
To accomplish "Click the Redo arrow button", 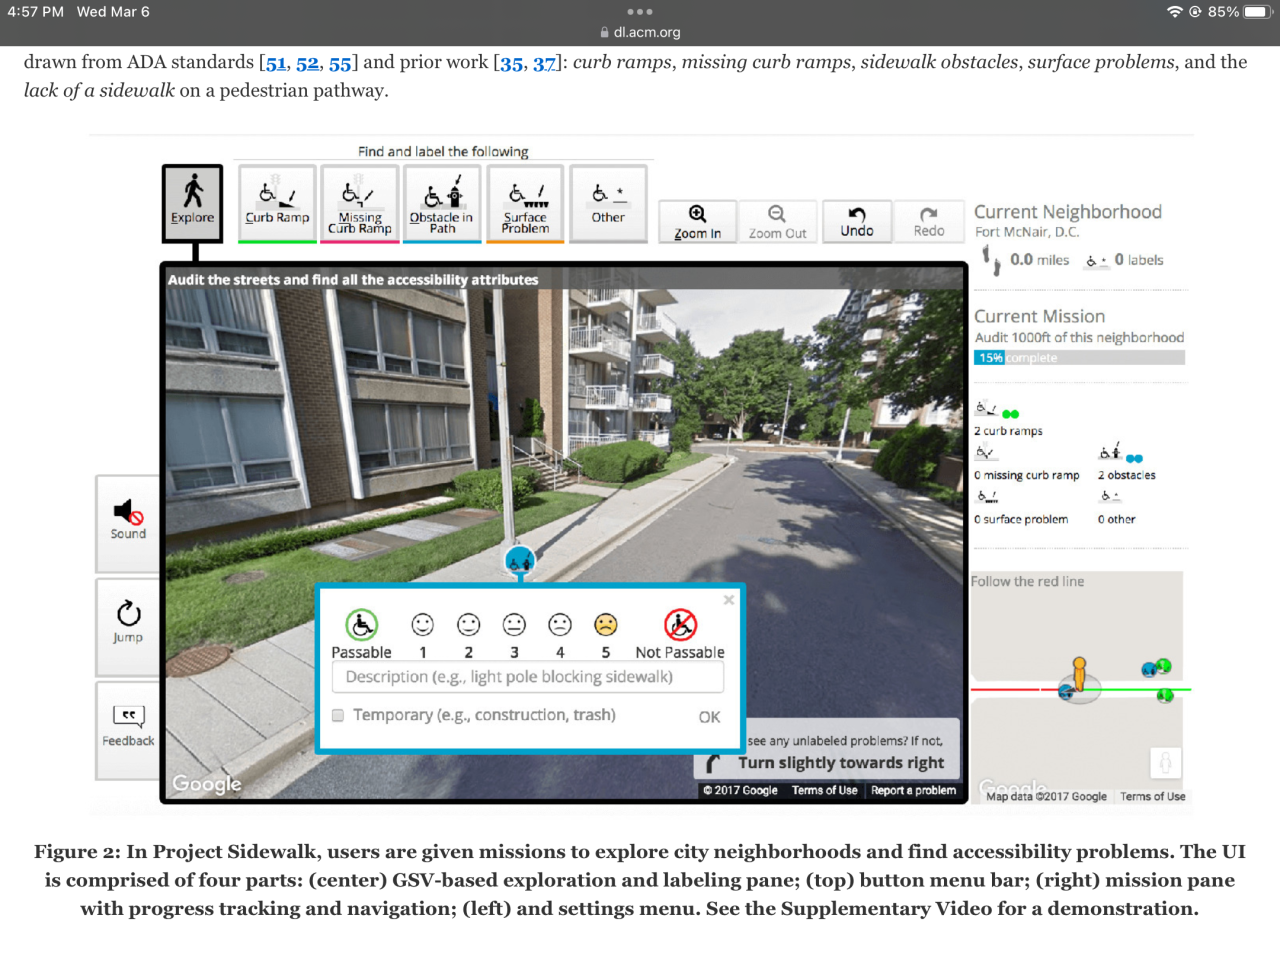I will (x=929, y=222).
